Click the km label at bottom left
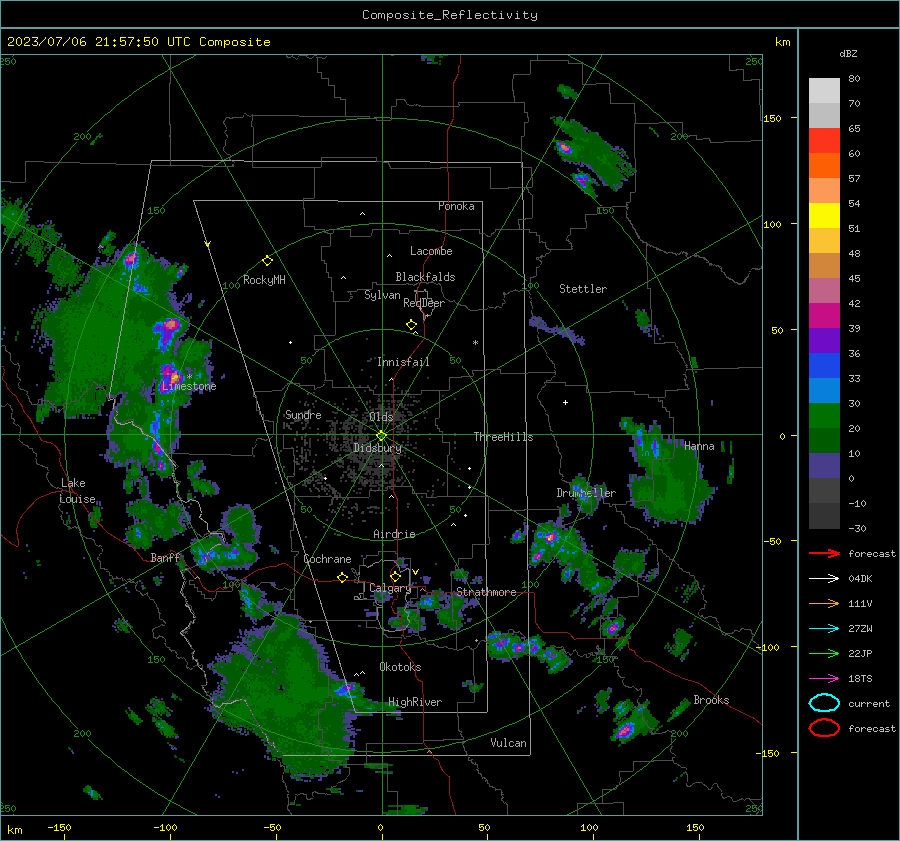This screenshot has width=900, height=841. [14, 830]
